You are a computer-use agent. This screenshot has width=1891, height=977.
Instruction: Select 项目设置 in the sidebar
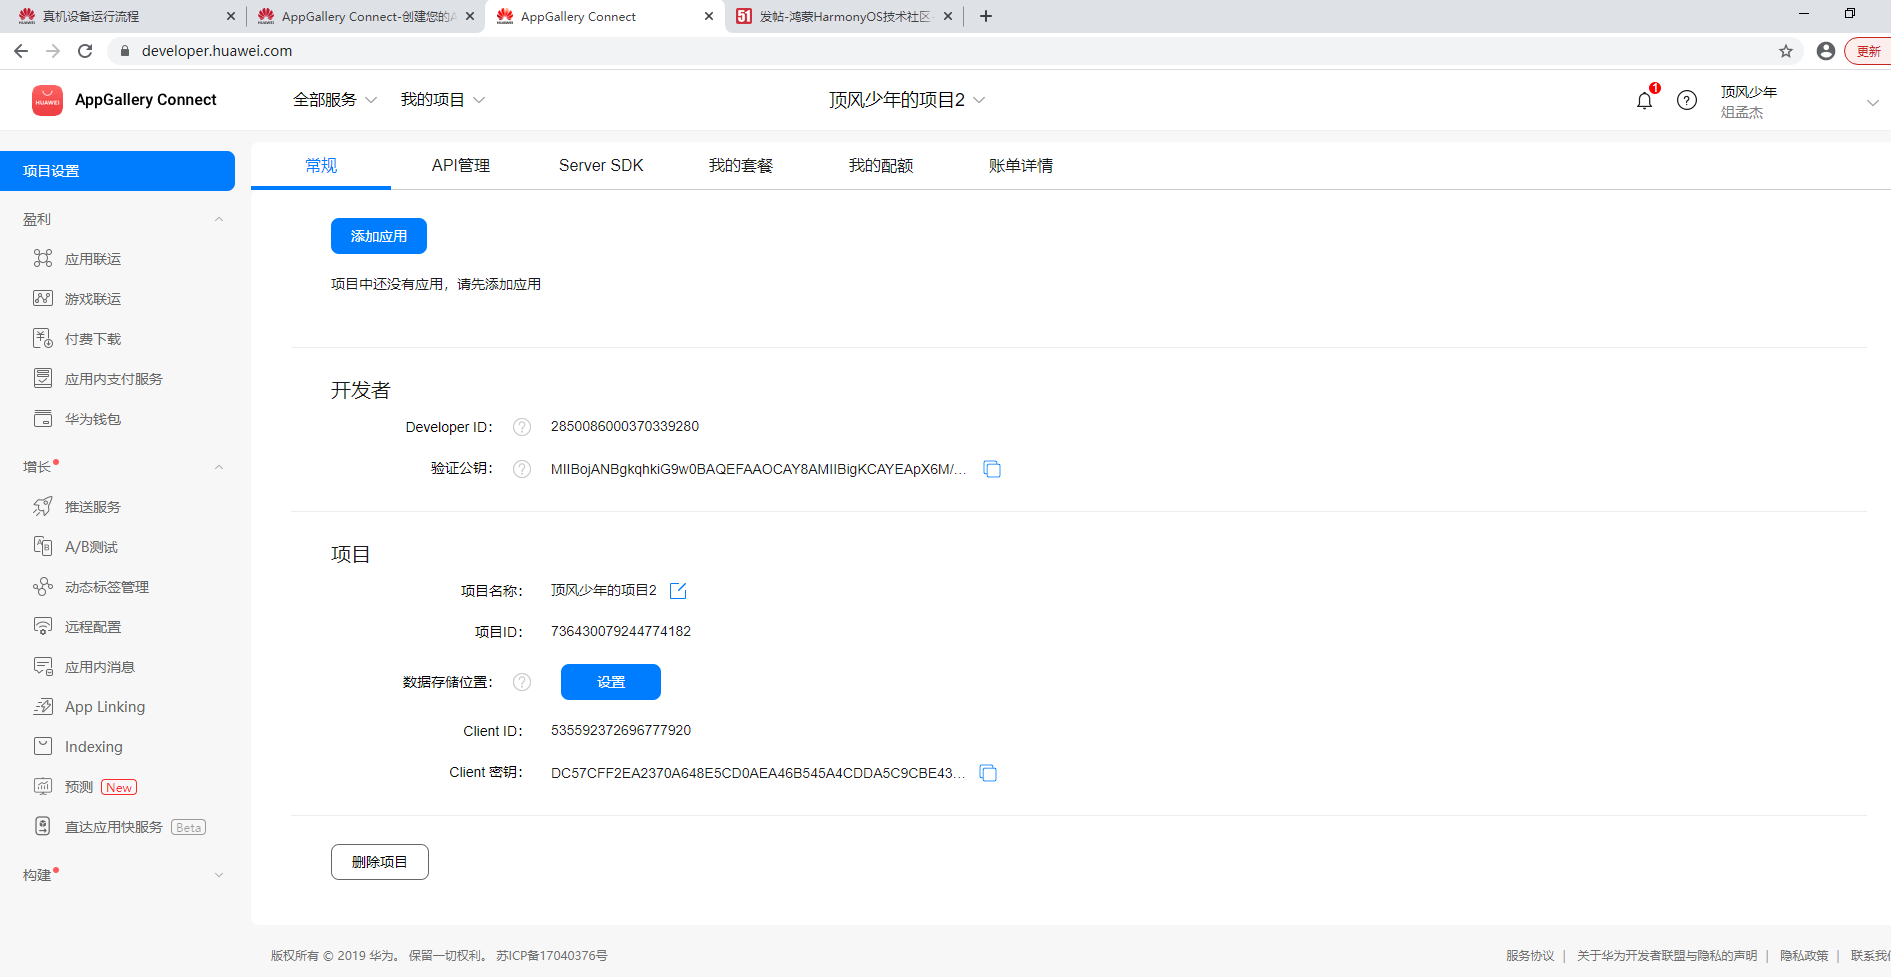click(x=117, y=171)
